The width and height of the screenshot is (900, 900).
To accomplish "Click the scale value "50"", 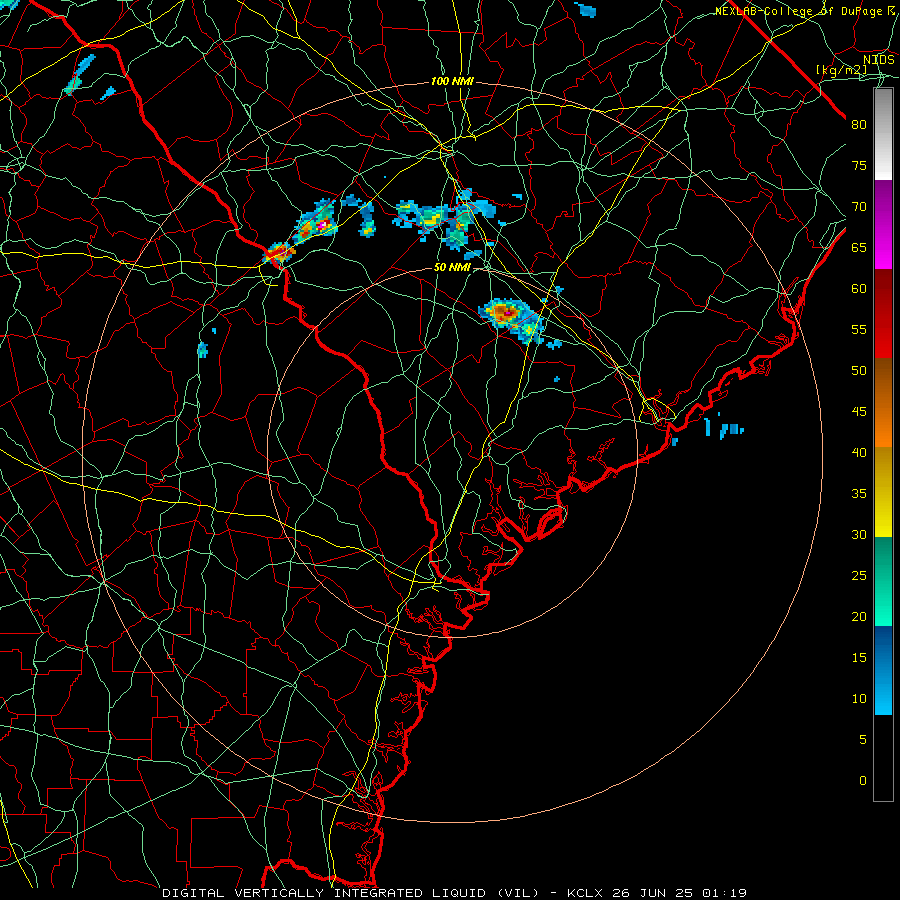I will [x=859, y=371].
